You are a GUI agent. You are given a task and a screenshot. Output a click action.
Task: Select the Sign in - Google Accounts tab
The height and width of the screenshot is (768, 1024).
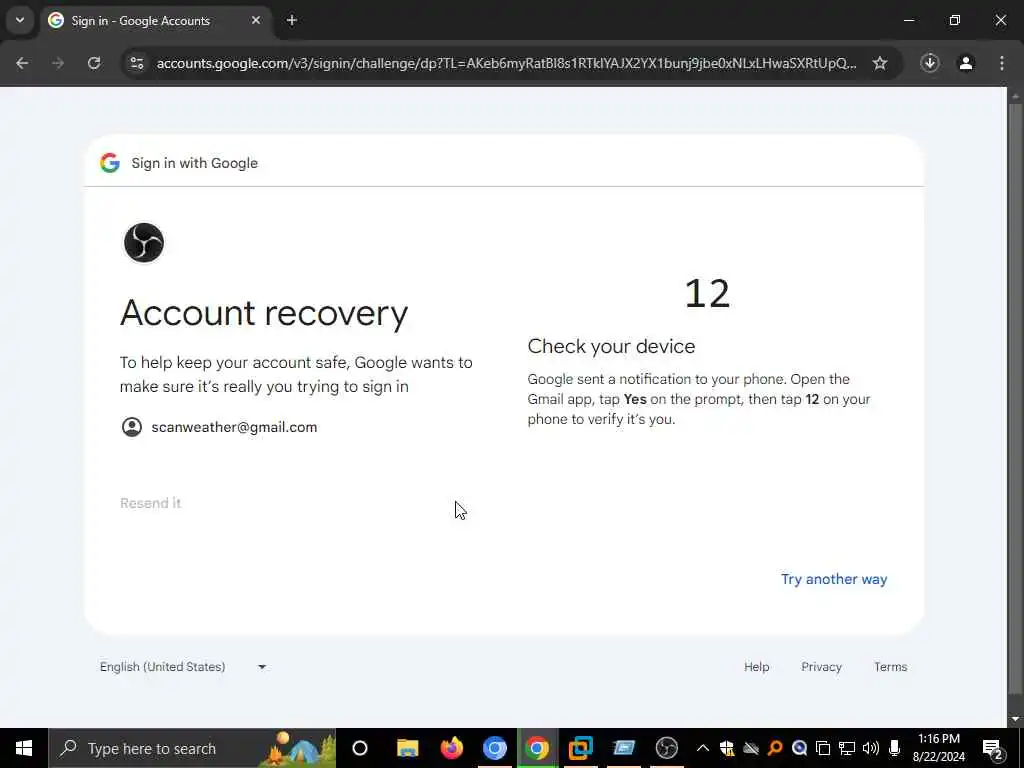click(x=155, y=21)
